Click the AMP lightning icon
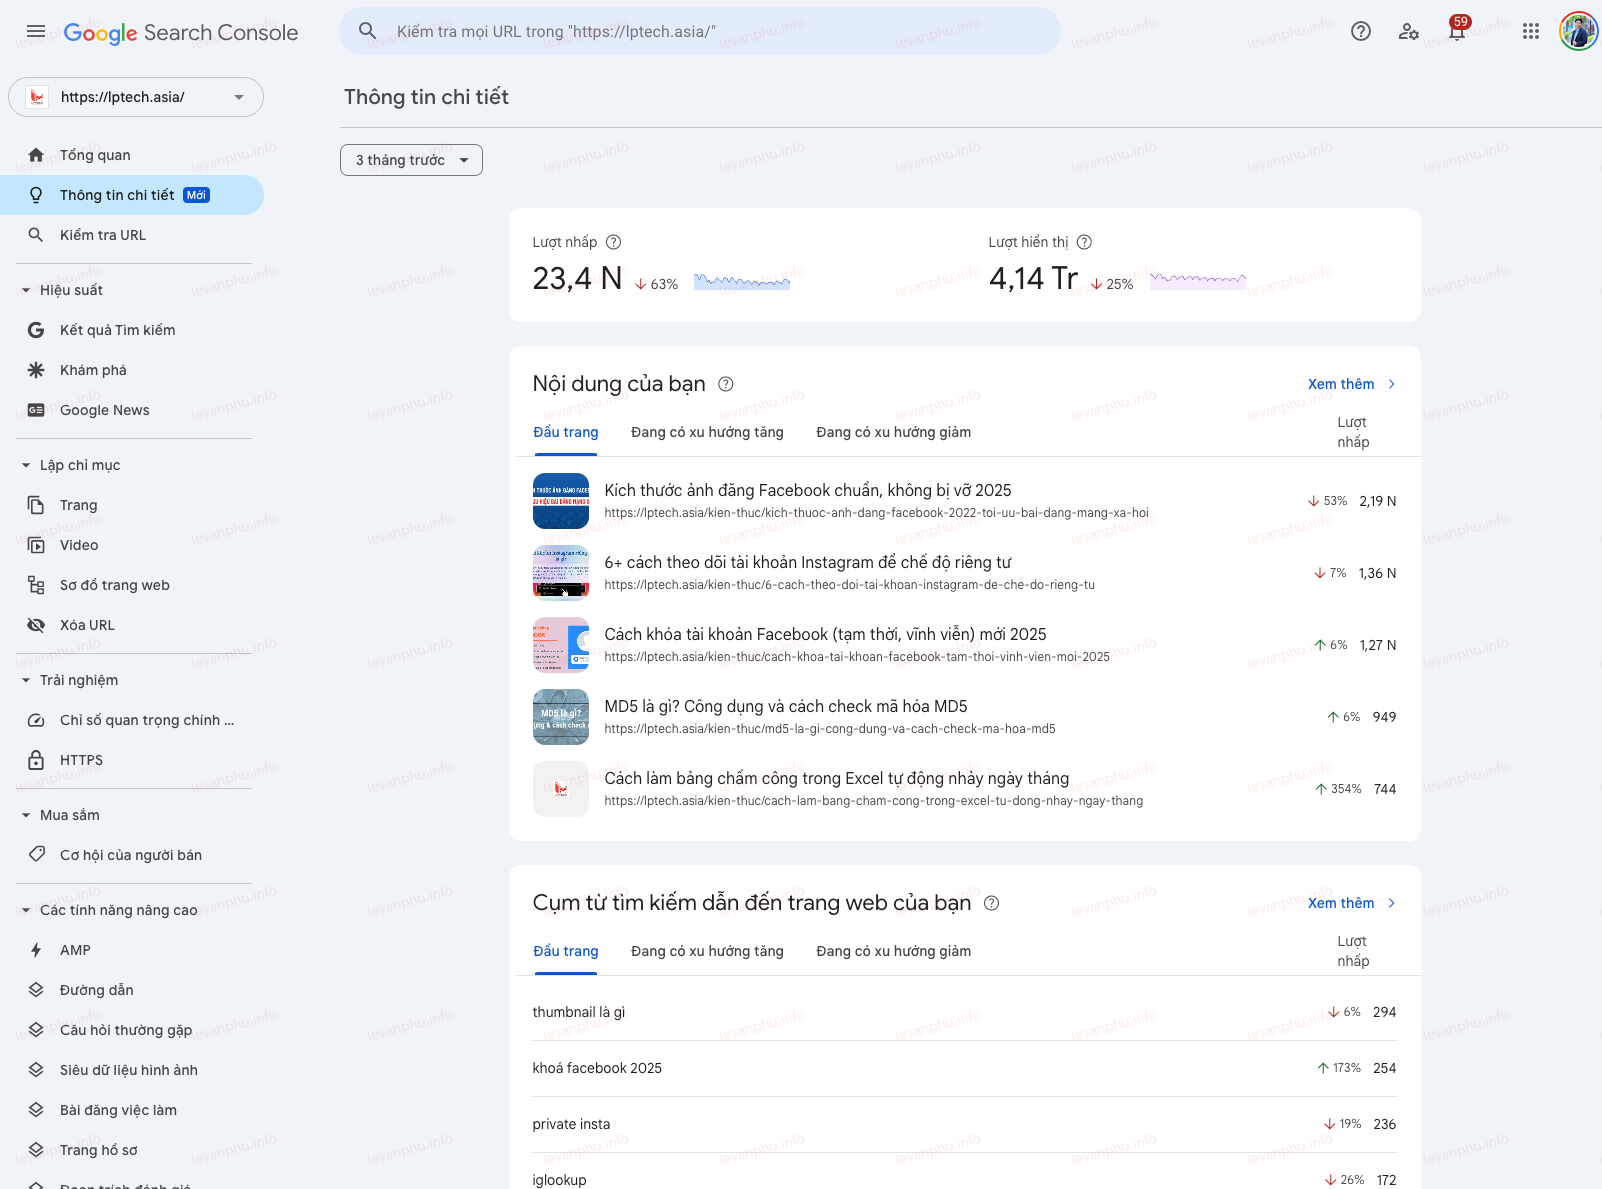1602x1189 pixels. [x=36, y=950]
